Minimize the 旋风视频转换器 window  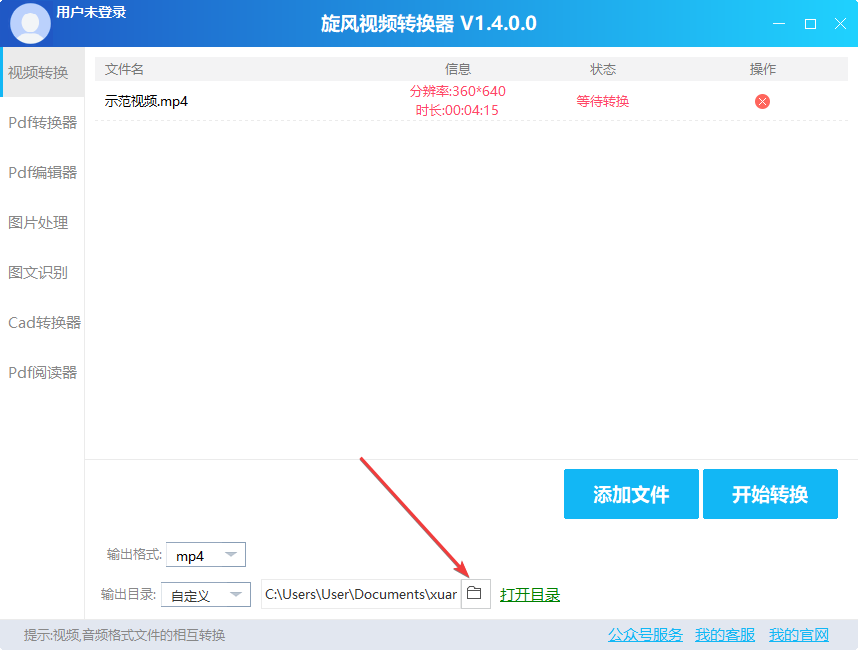(x=779, y=24)
